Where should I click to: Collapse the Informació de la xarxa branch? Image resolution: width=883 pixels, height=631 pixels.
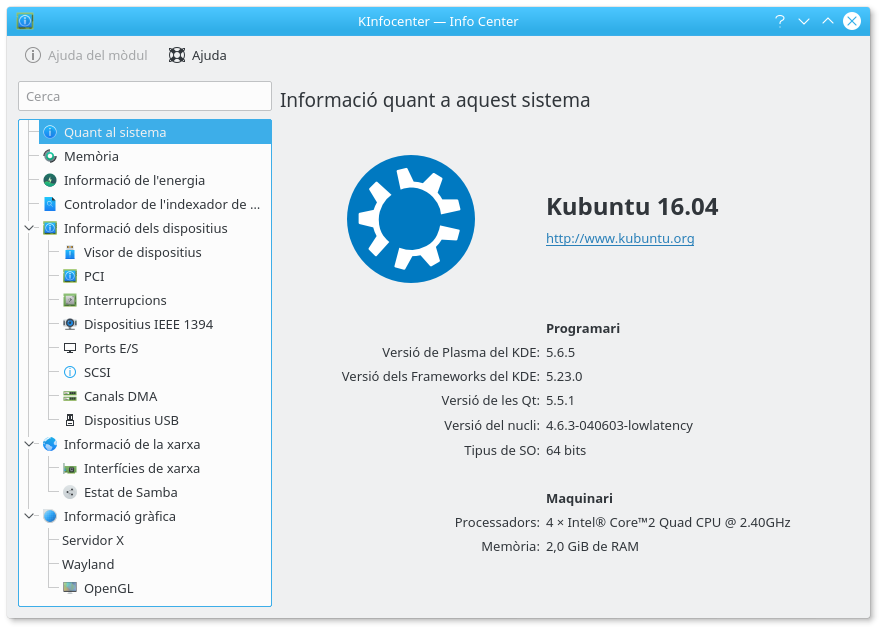pyautogui.click(x=29, y=444)
